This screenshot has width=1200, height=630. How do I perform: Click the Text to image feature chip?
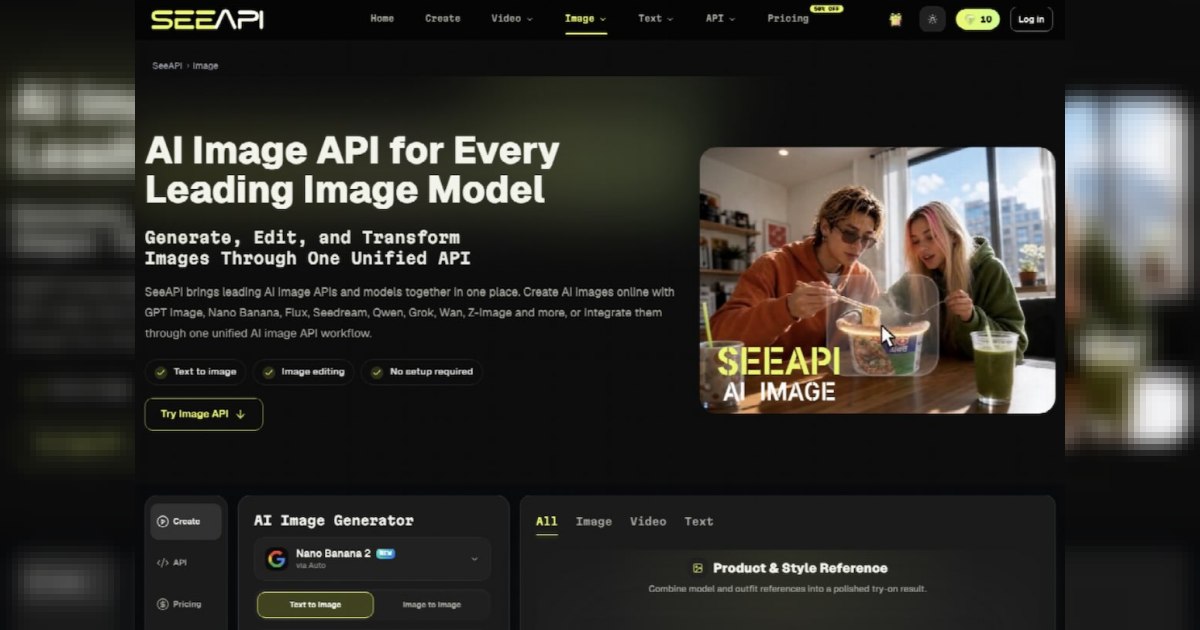pos(196,372)
